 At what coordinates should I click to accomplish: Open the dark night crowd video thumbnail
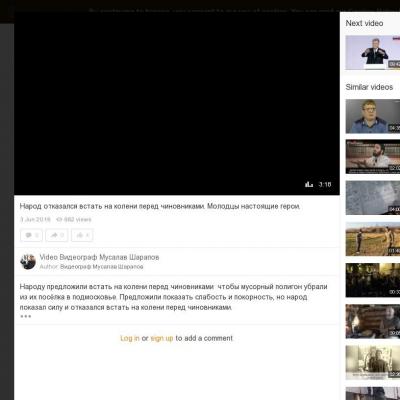click(x=373, y=280)
